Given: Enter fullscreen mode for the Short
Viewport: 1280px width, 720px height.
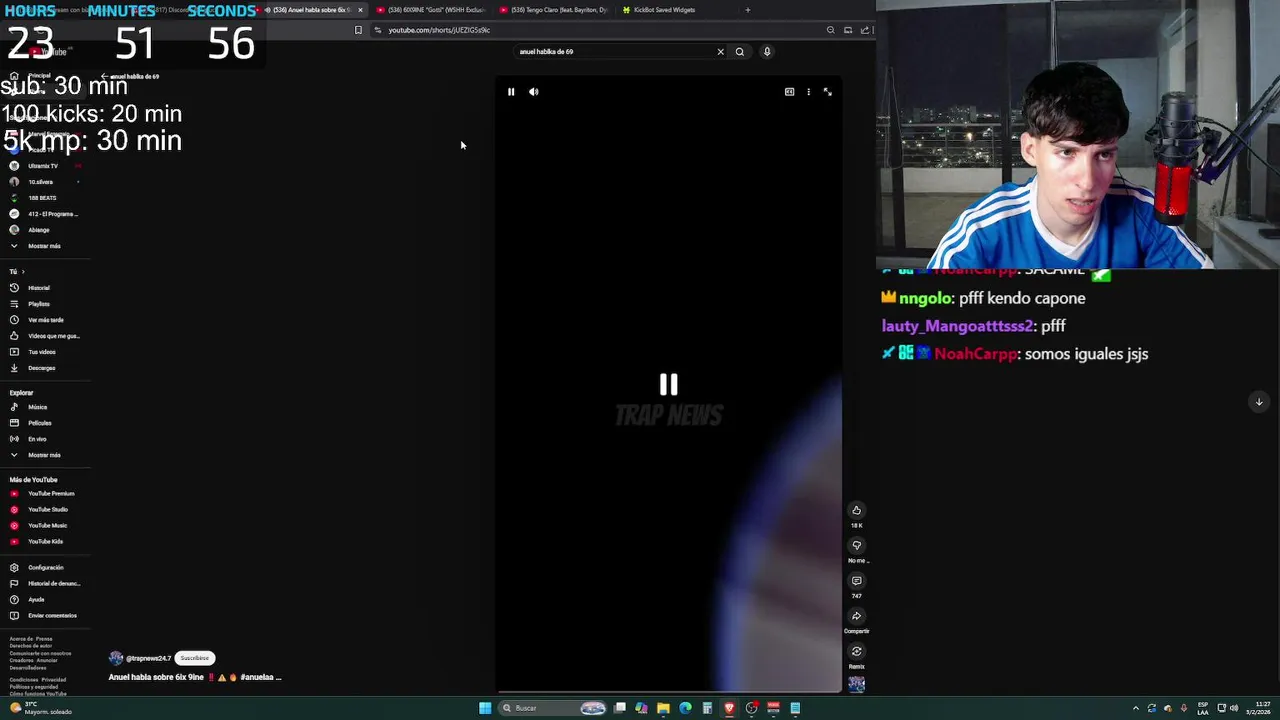Looking at the screenshot, I should [827, 92].
